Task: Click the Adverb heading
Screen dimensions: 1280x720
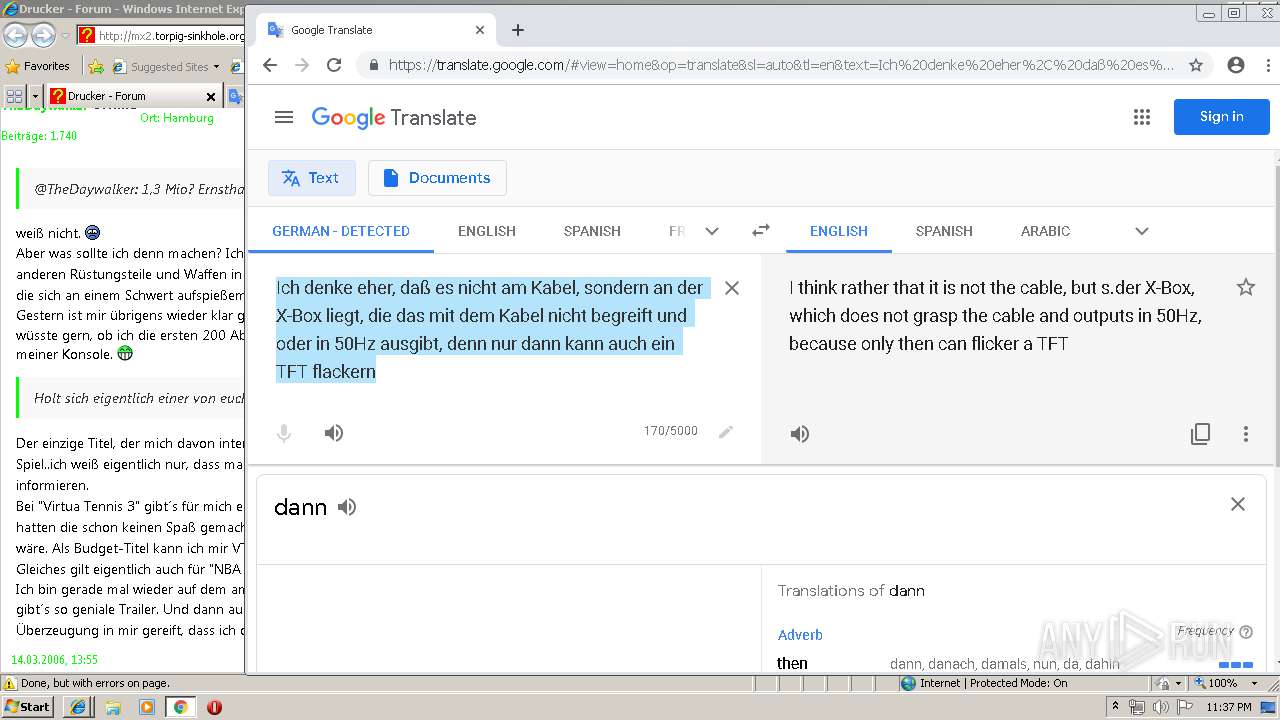Action: point(800,635)
